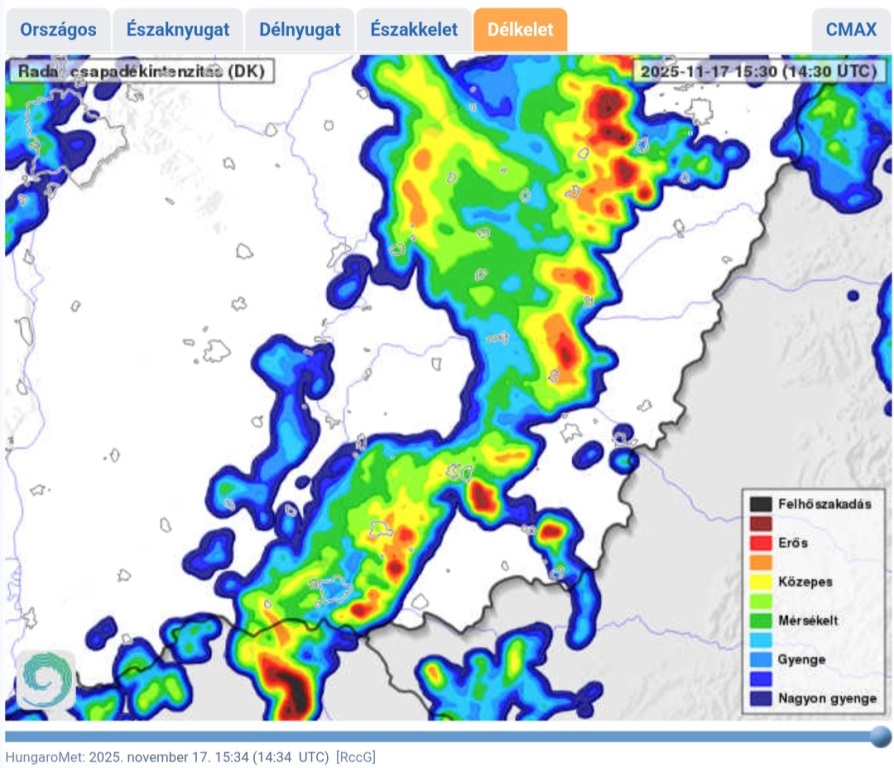Click the orange legend swatch below Erős

(x=762, y=562)
